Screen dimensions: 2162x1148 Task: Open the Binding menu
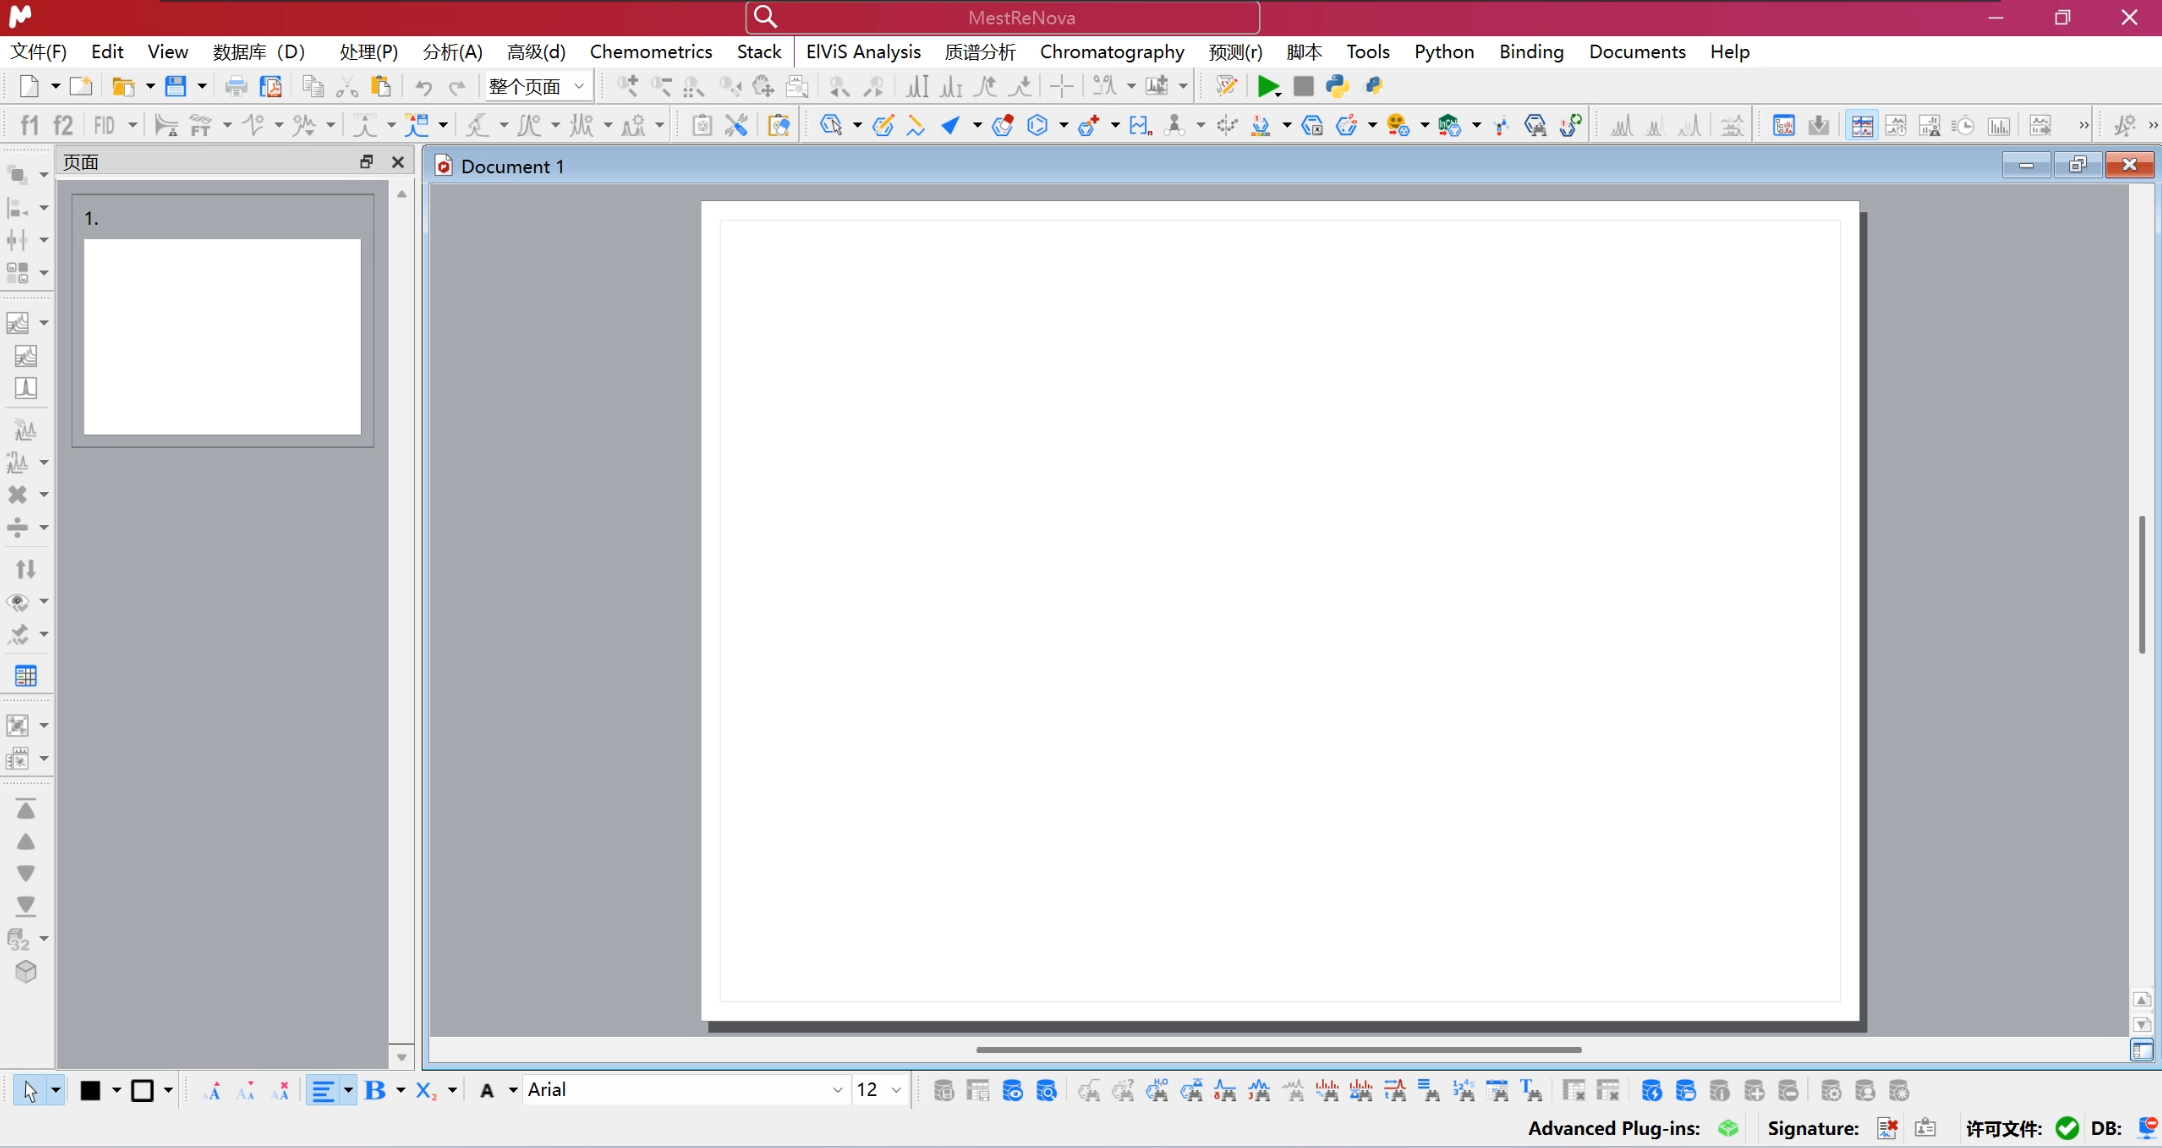click(1531, 52)
